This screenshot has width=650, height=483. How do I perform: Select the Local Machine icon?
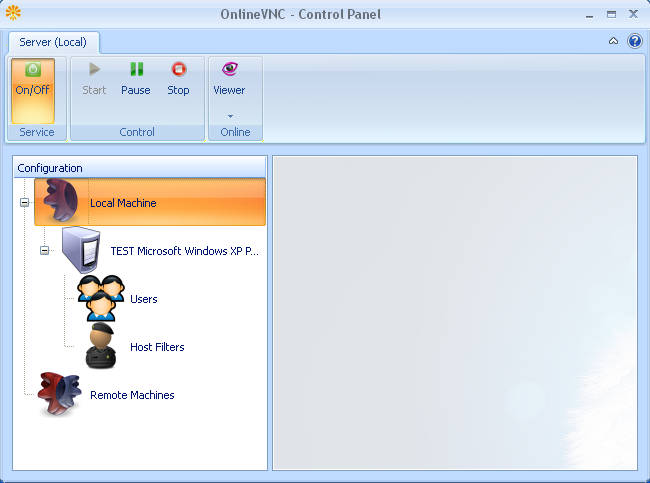61,201
